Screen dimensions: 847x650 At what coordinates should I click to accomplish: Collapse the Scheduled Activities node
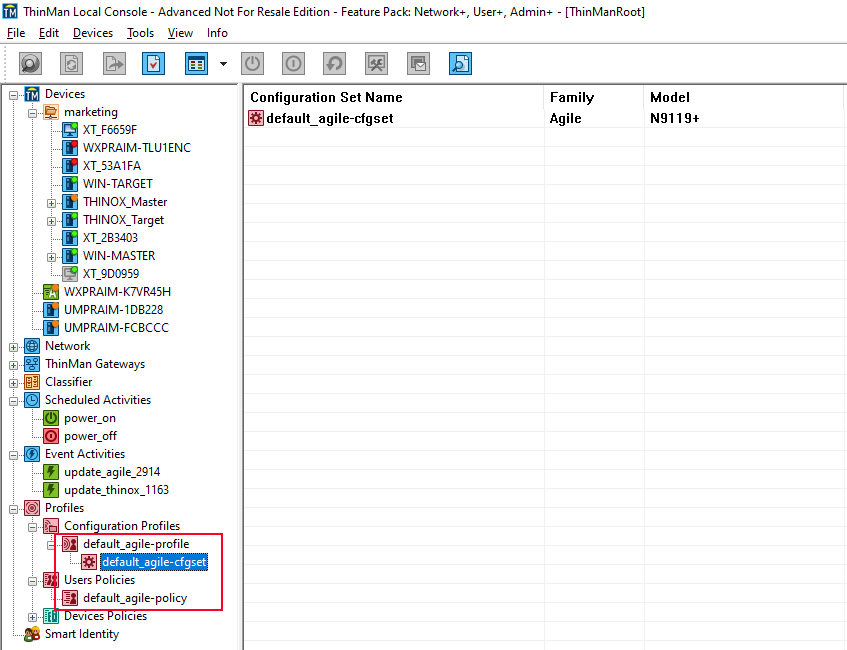point(14,401)
